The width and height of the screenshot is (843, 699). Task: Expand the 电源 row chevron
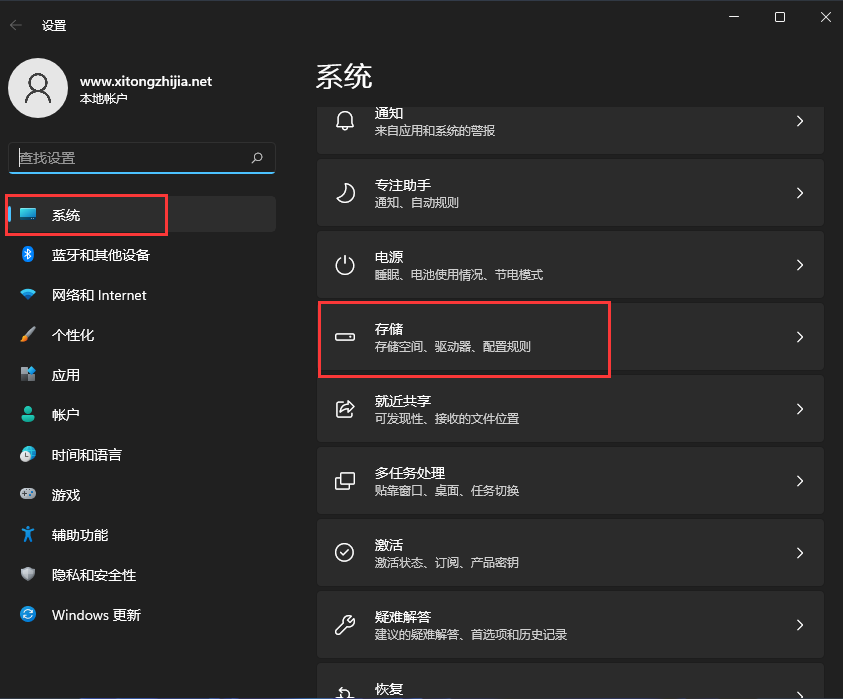pos(799,265)
